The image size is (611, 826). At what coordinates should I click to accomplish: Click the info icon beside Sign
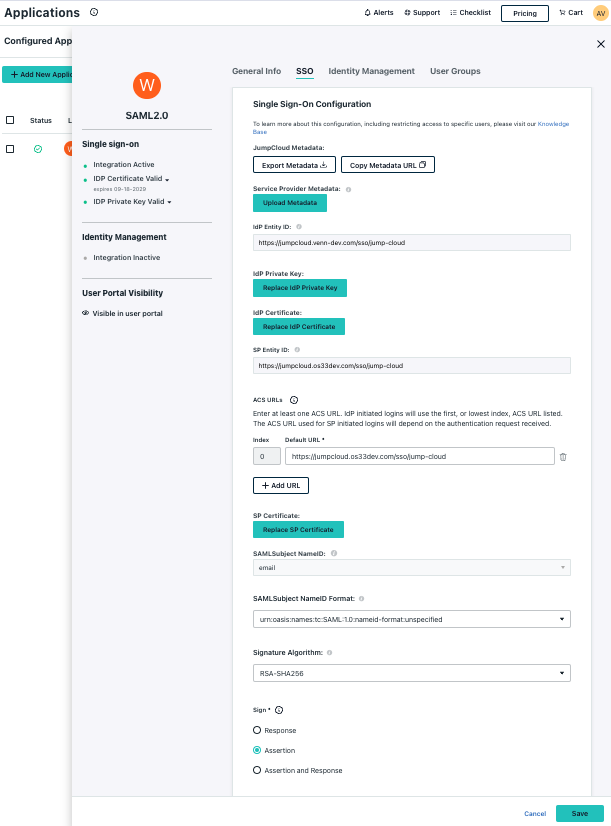(279, 710)
